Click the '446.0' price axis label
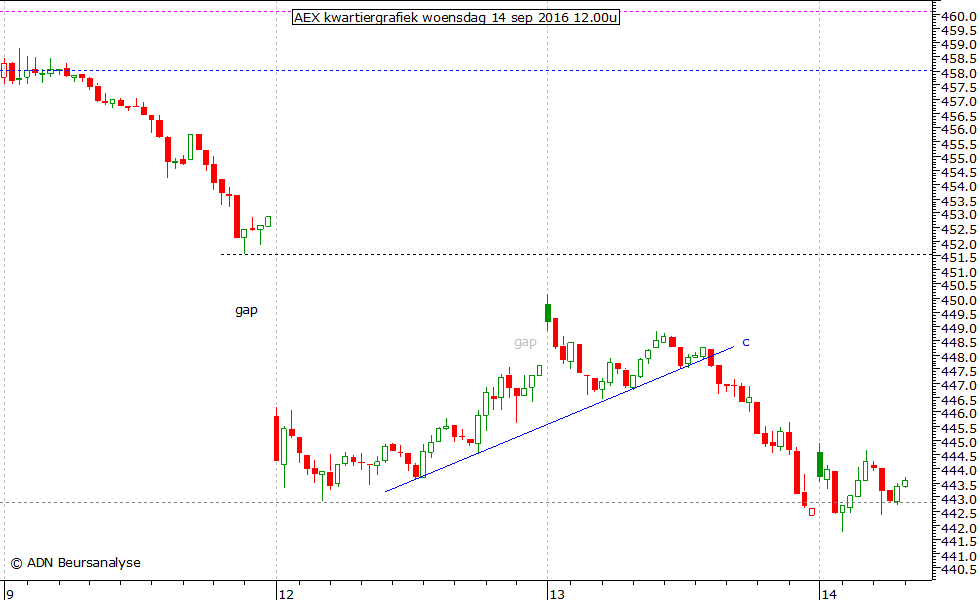 (959, 414)
